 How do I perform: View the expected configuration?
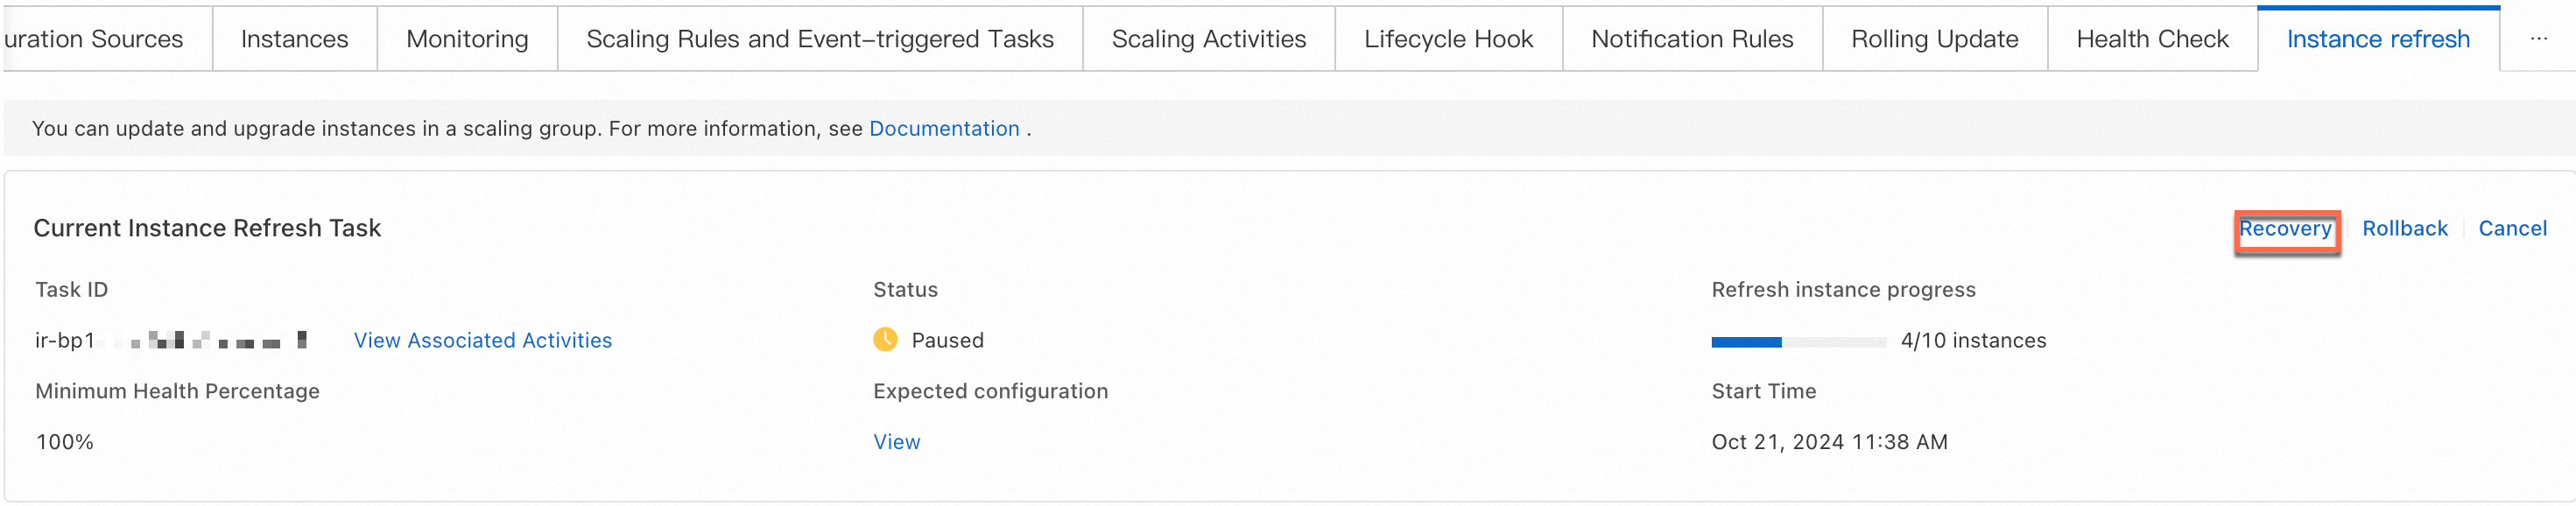(896, 442)
